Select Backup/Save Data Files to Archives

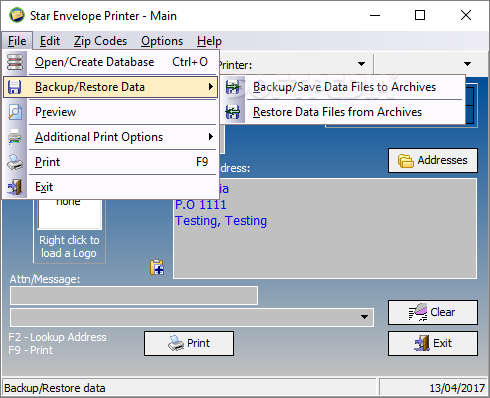tap(343, 87)
